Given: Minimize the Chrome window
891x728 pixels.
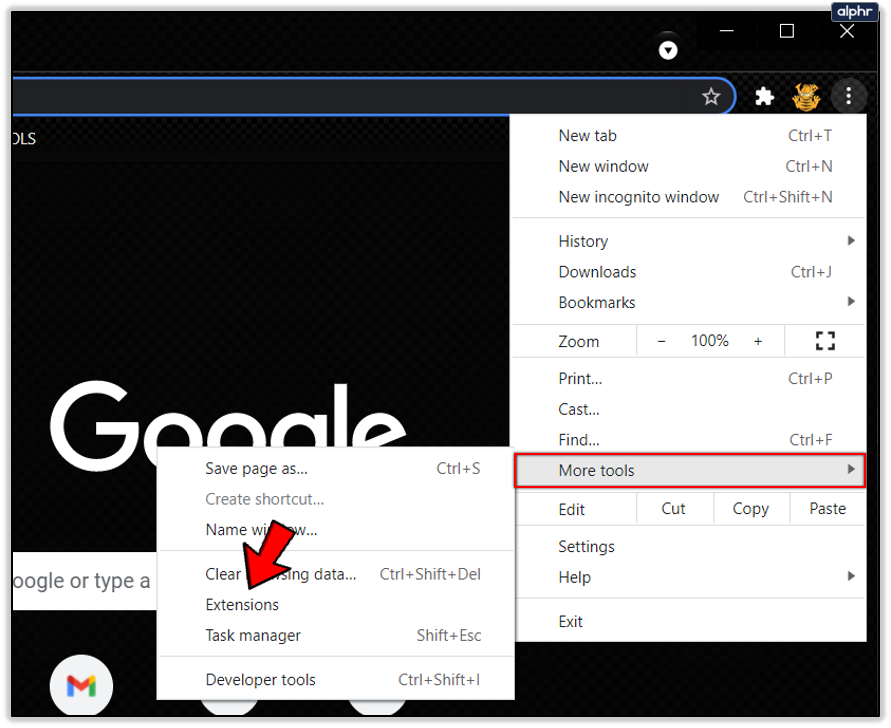Looking at the screenshot, I should point(726,31).
